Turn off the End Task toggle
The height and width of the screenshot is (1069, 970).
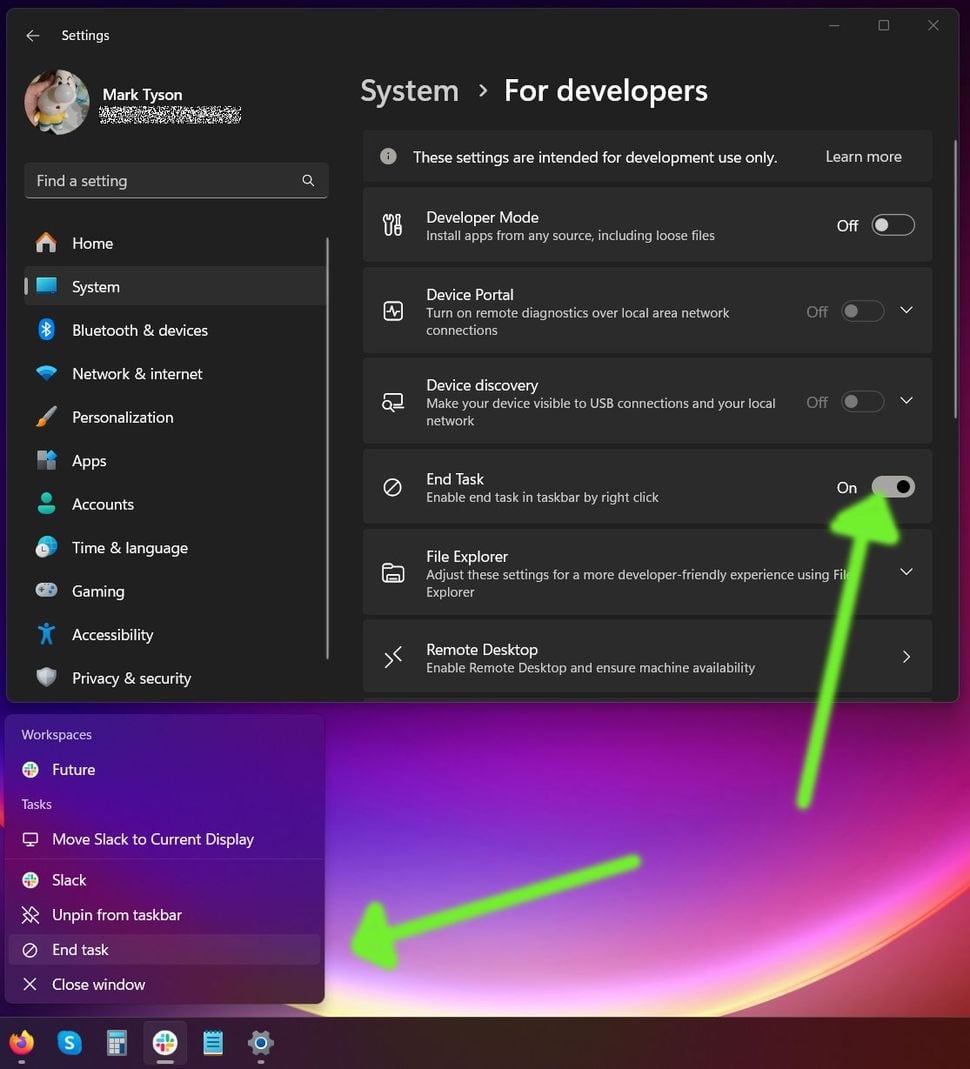(893, 487)
